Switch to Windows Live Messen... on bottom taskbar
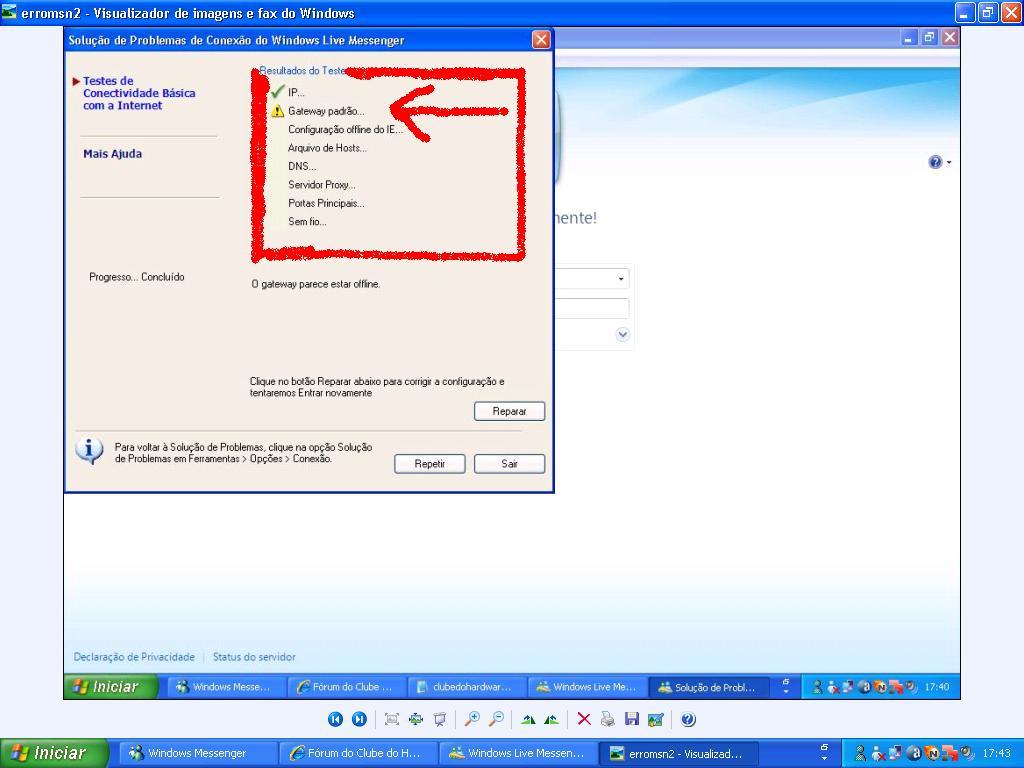The height and width of the screenshot is (768, 1024). point(519,753)
